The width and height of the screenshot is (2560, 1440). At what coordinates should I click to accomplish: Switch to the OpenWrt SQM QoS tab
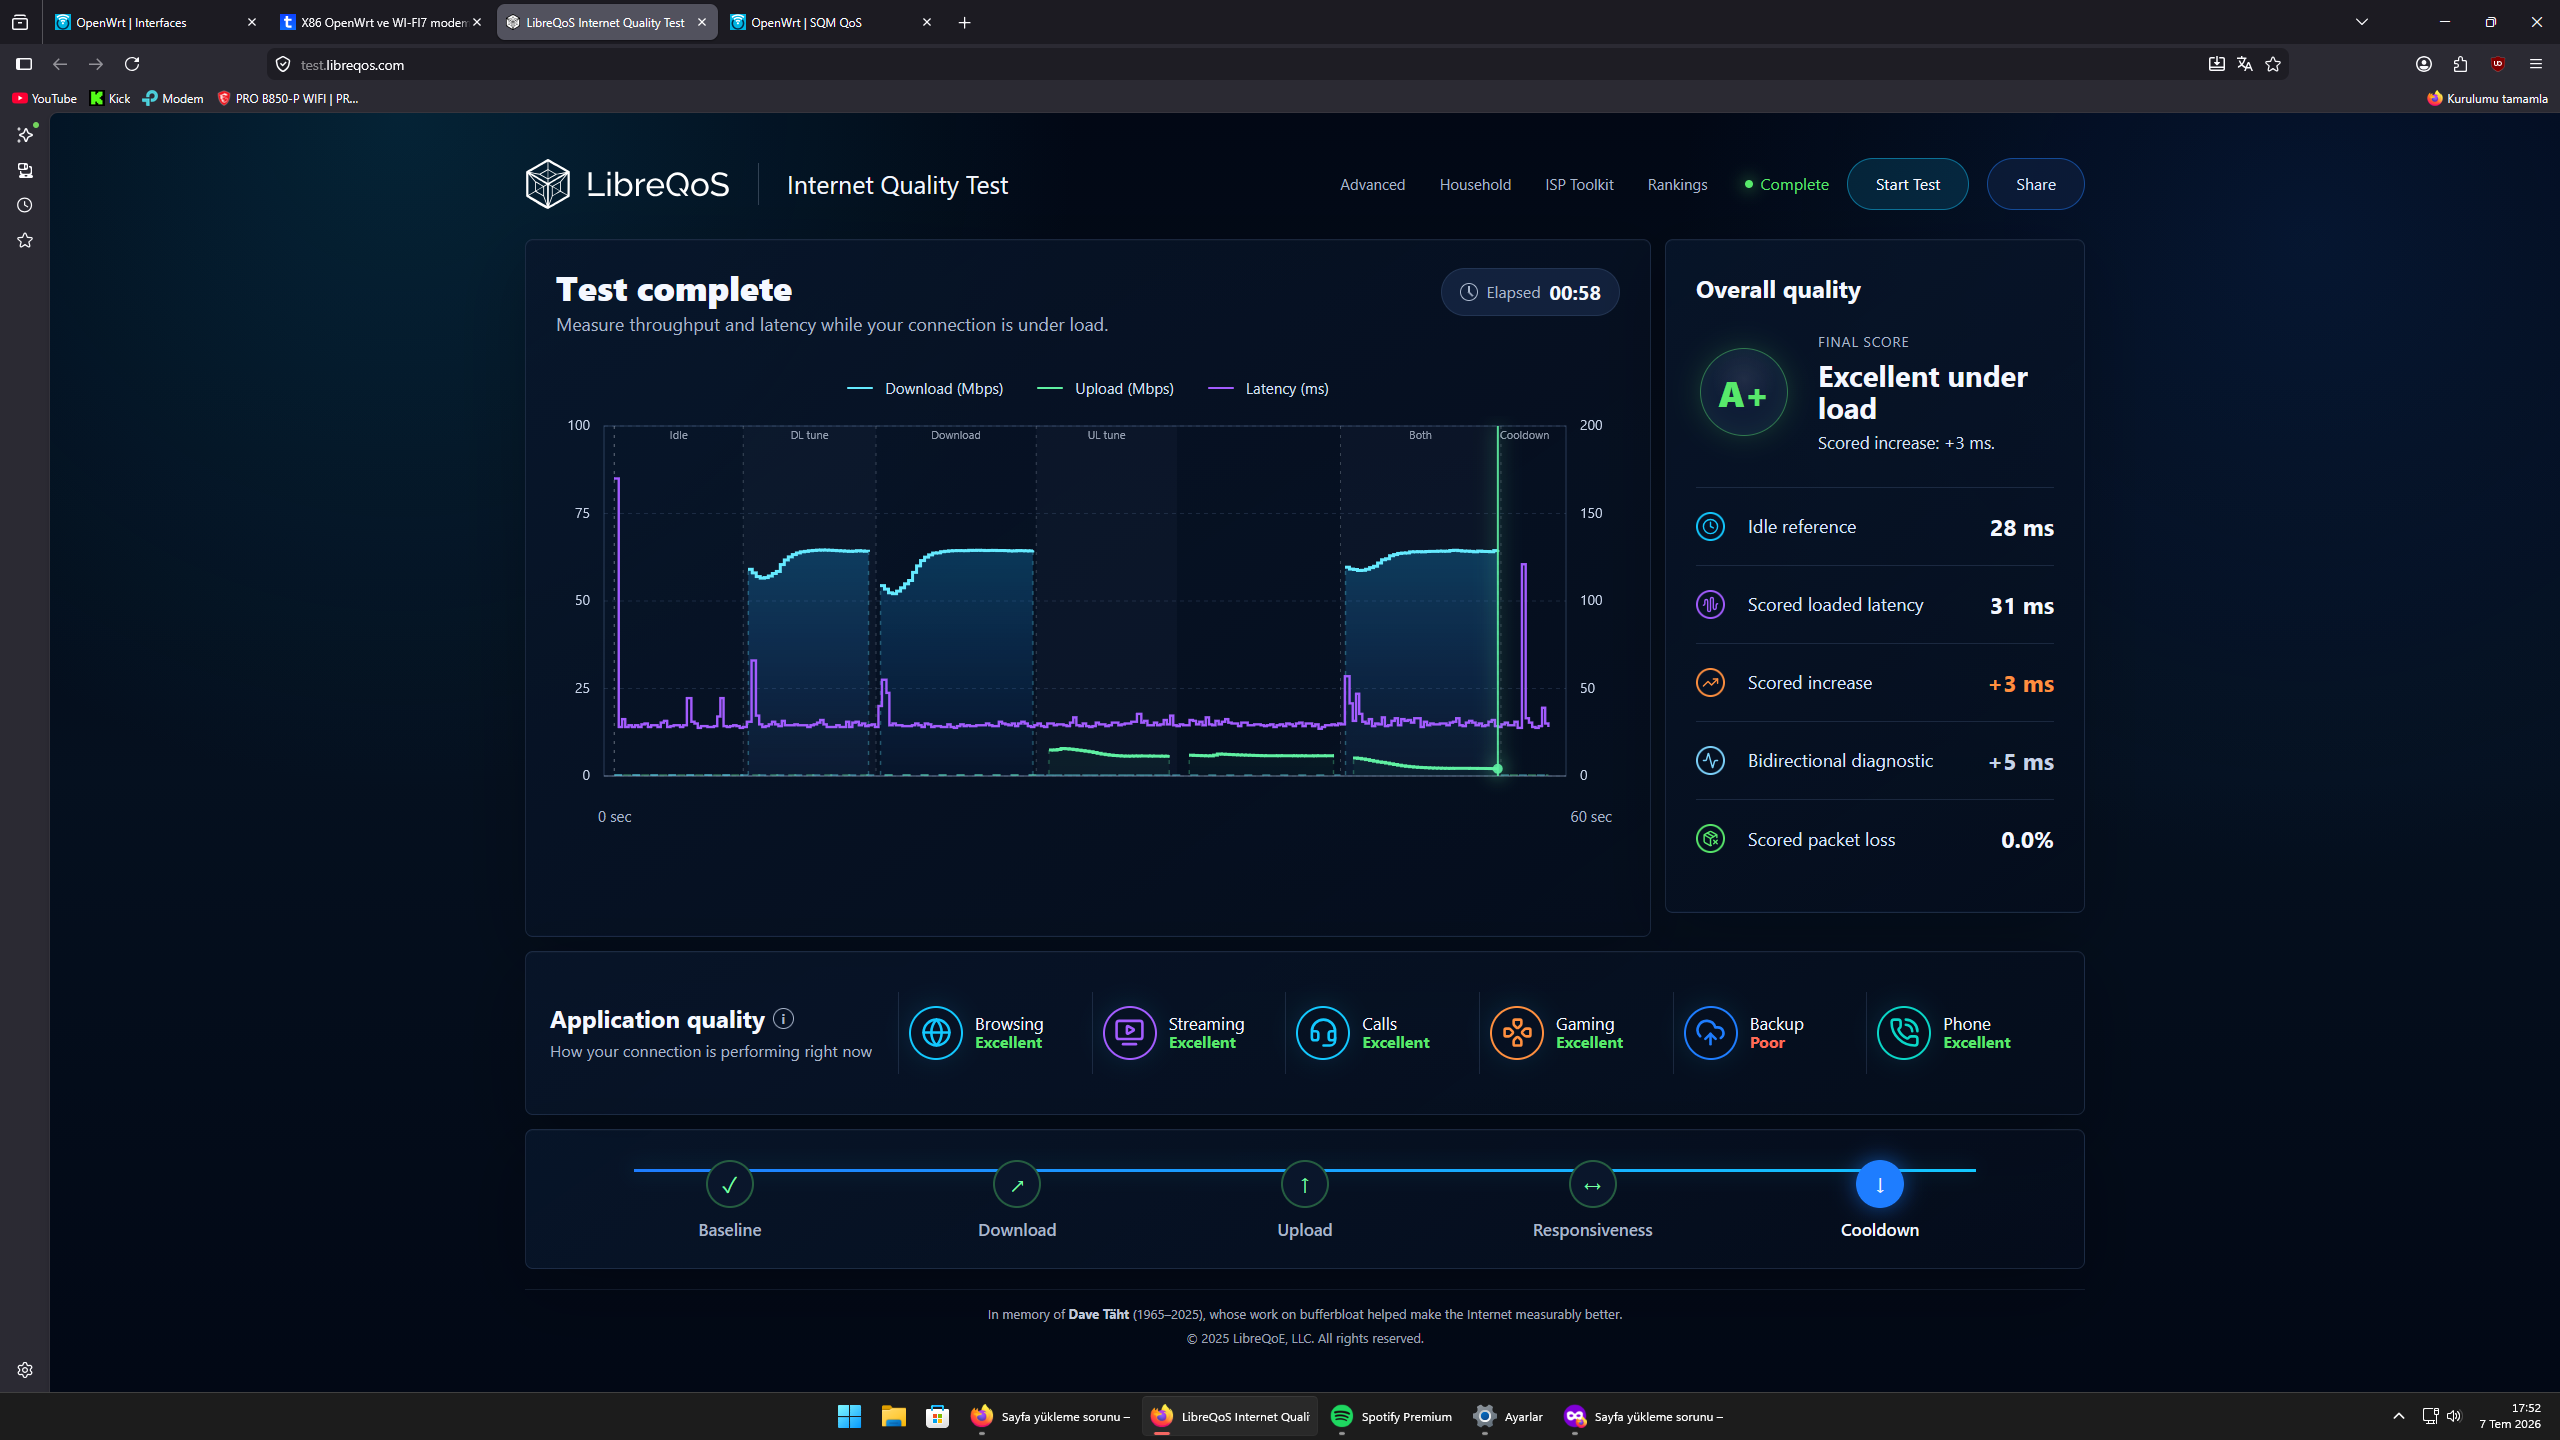point(832,22)
